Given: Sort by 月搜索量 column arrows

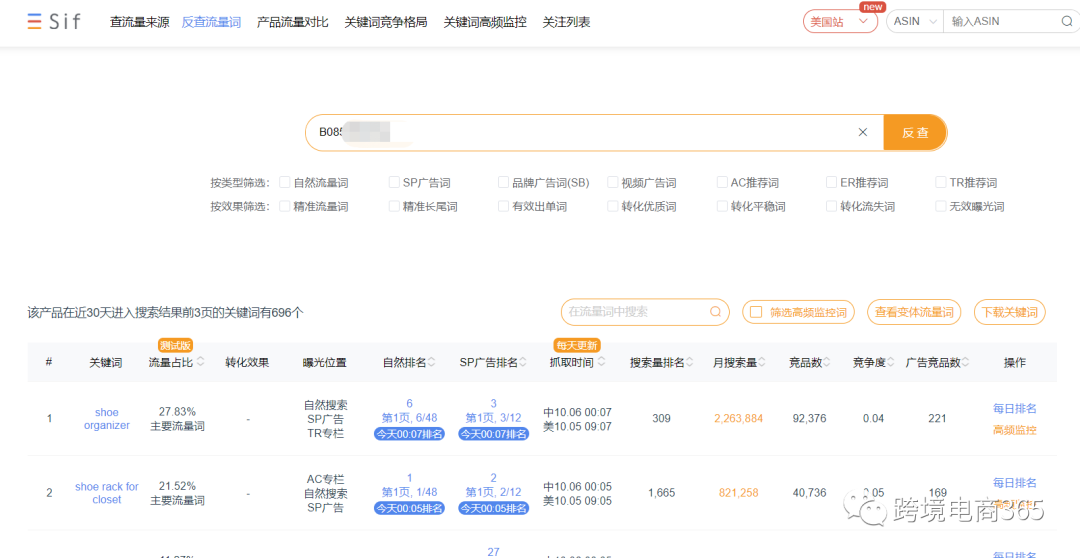Looking at the screenshot, I should click(x=762, y=362).
